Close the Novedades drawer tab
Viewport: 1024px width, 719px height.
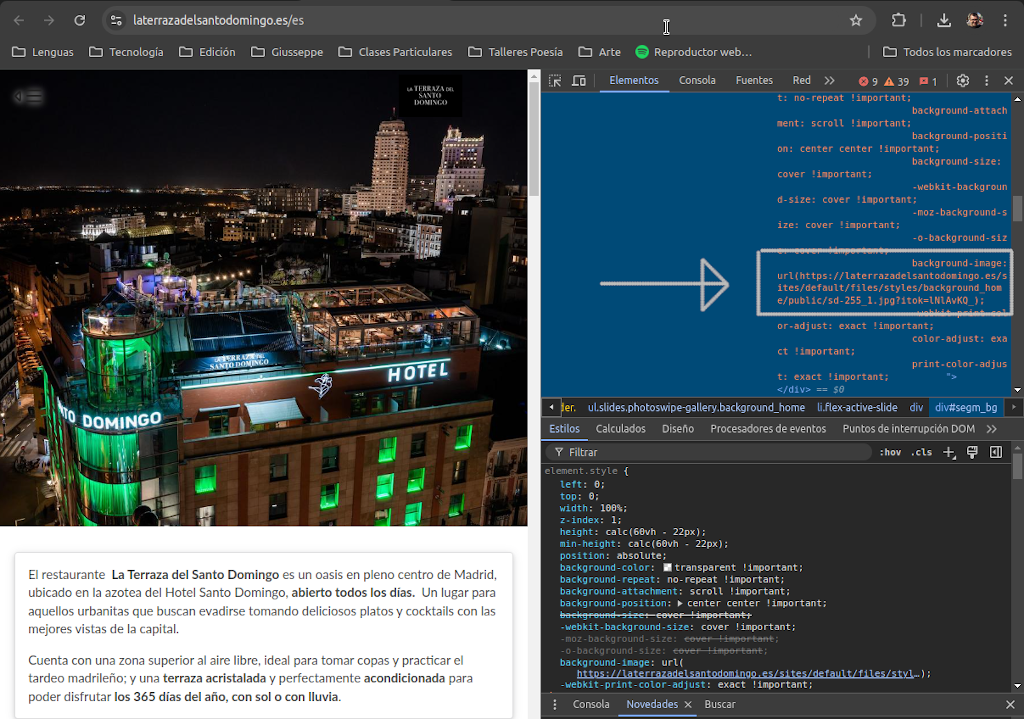coord(688,705)
